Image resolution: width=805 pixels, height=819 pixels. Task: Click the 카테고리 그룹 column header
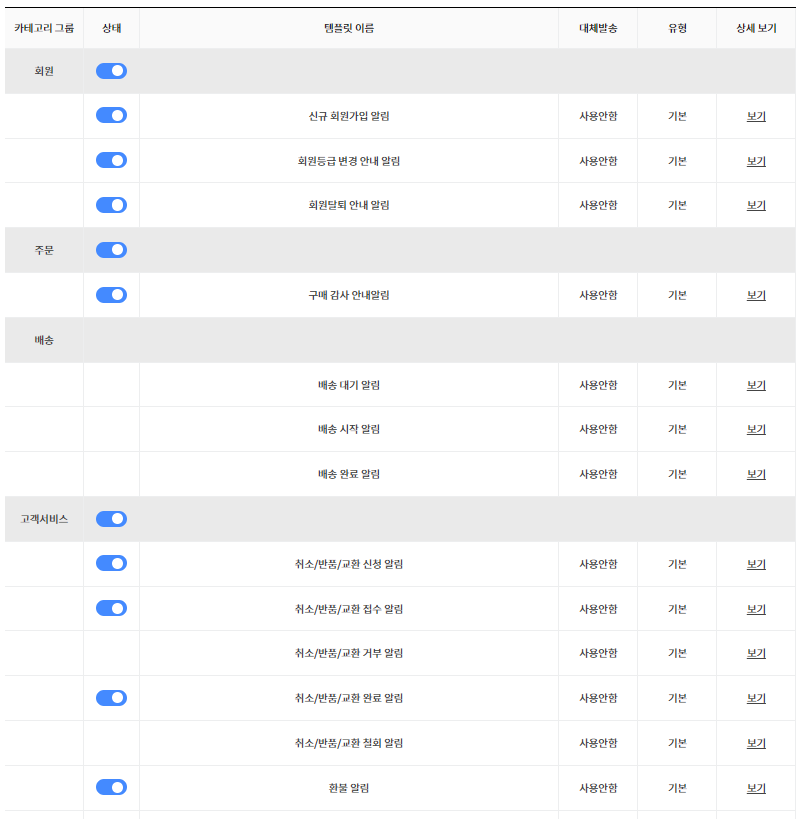pos(44,28)
